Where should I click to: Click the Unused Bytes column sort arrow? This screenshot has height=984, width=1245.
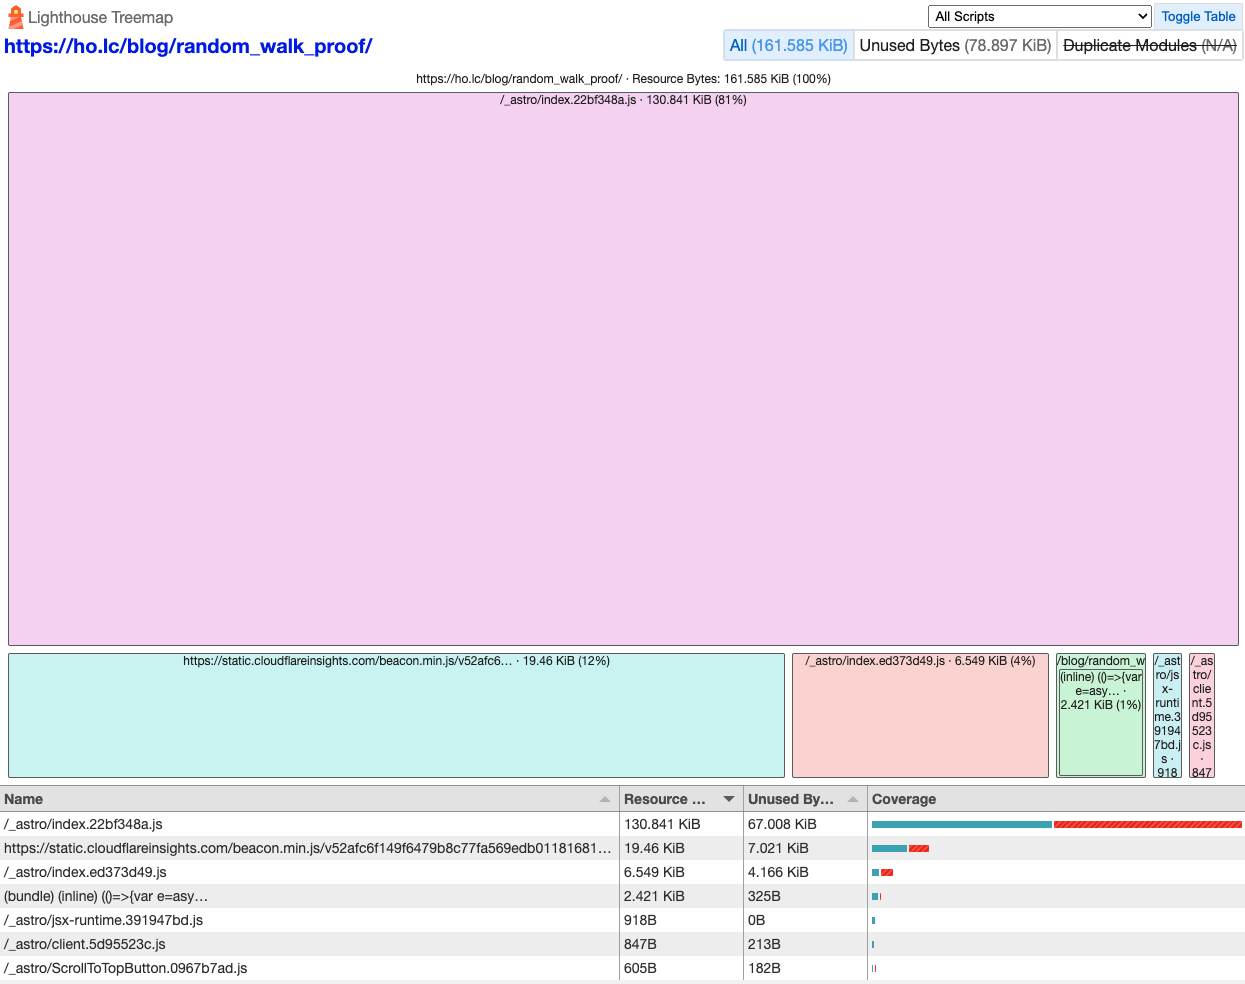pos(855,798)
